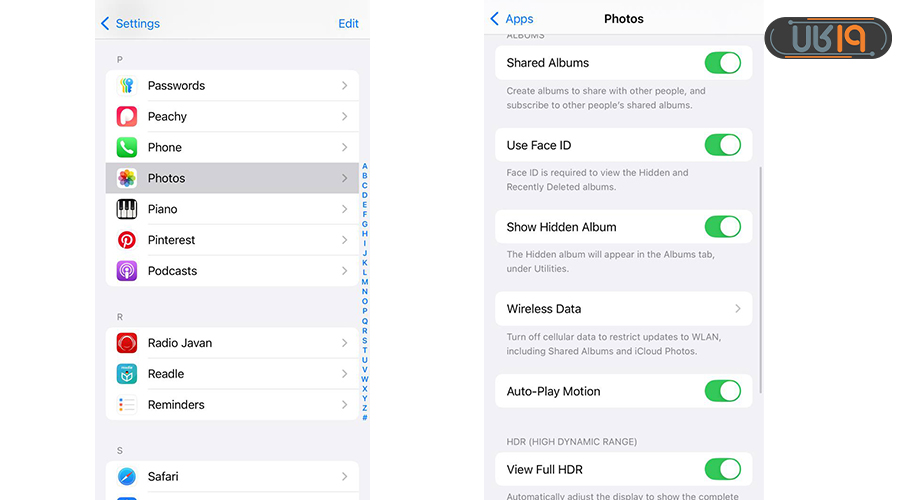
Task: Tap the Peachy app icon
Action: coord(127,117)
